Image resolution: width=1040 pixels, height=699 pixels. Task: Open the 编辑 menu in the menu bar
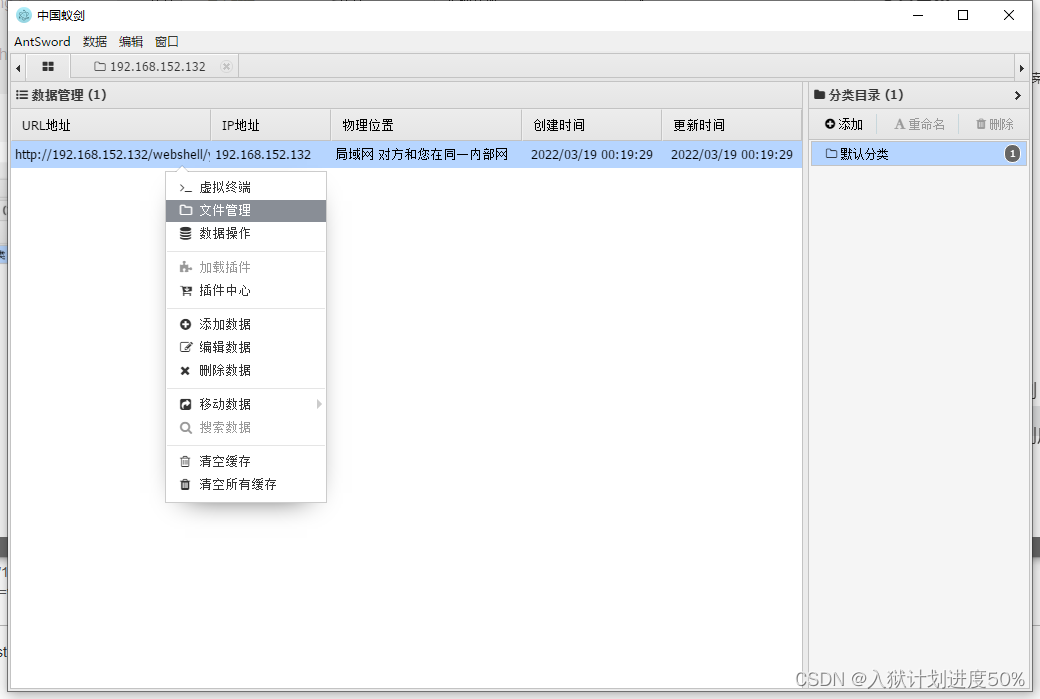(x=131, y=42)
